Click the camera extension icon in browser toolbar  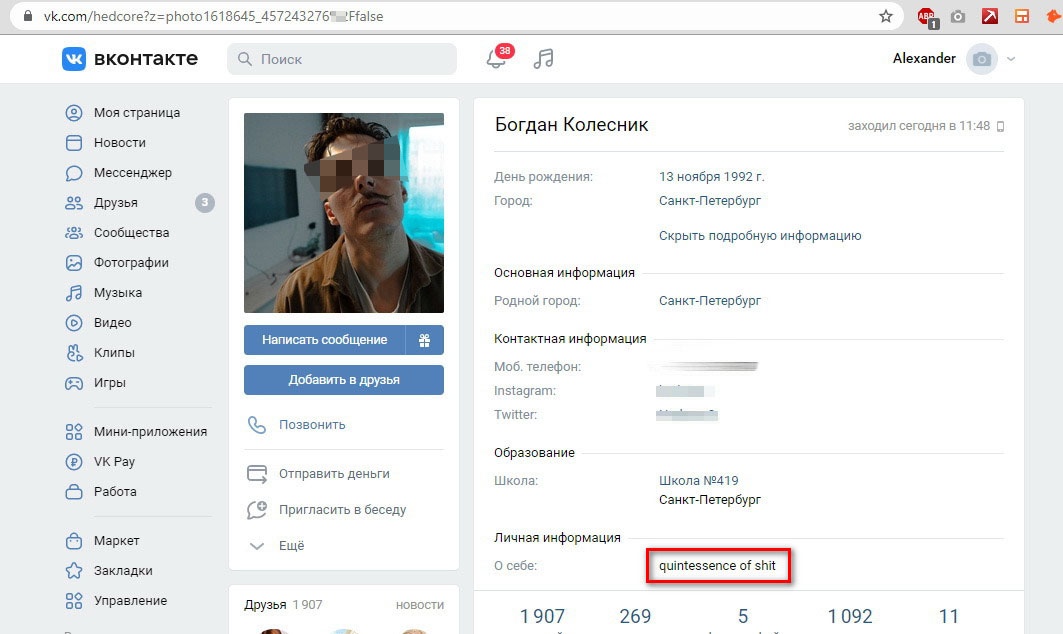(x=958, y=16)
